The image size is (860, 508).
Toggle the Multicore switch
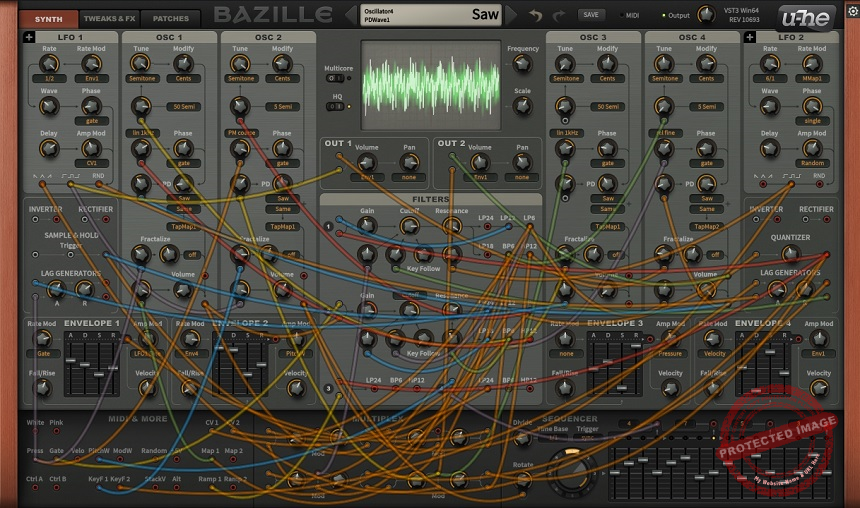(335, 78)
